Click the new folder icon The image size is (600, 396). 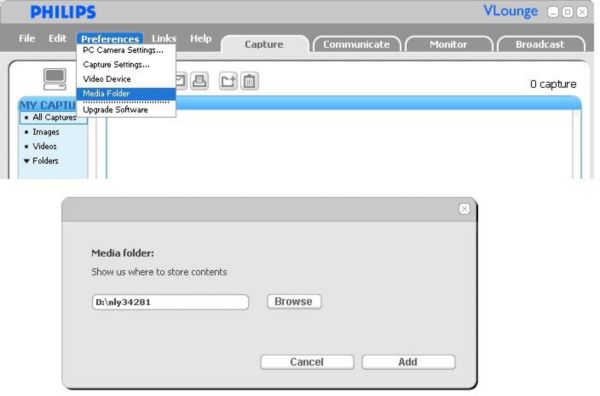[228, 81]
